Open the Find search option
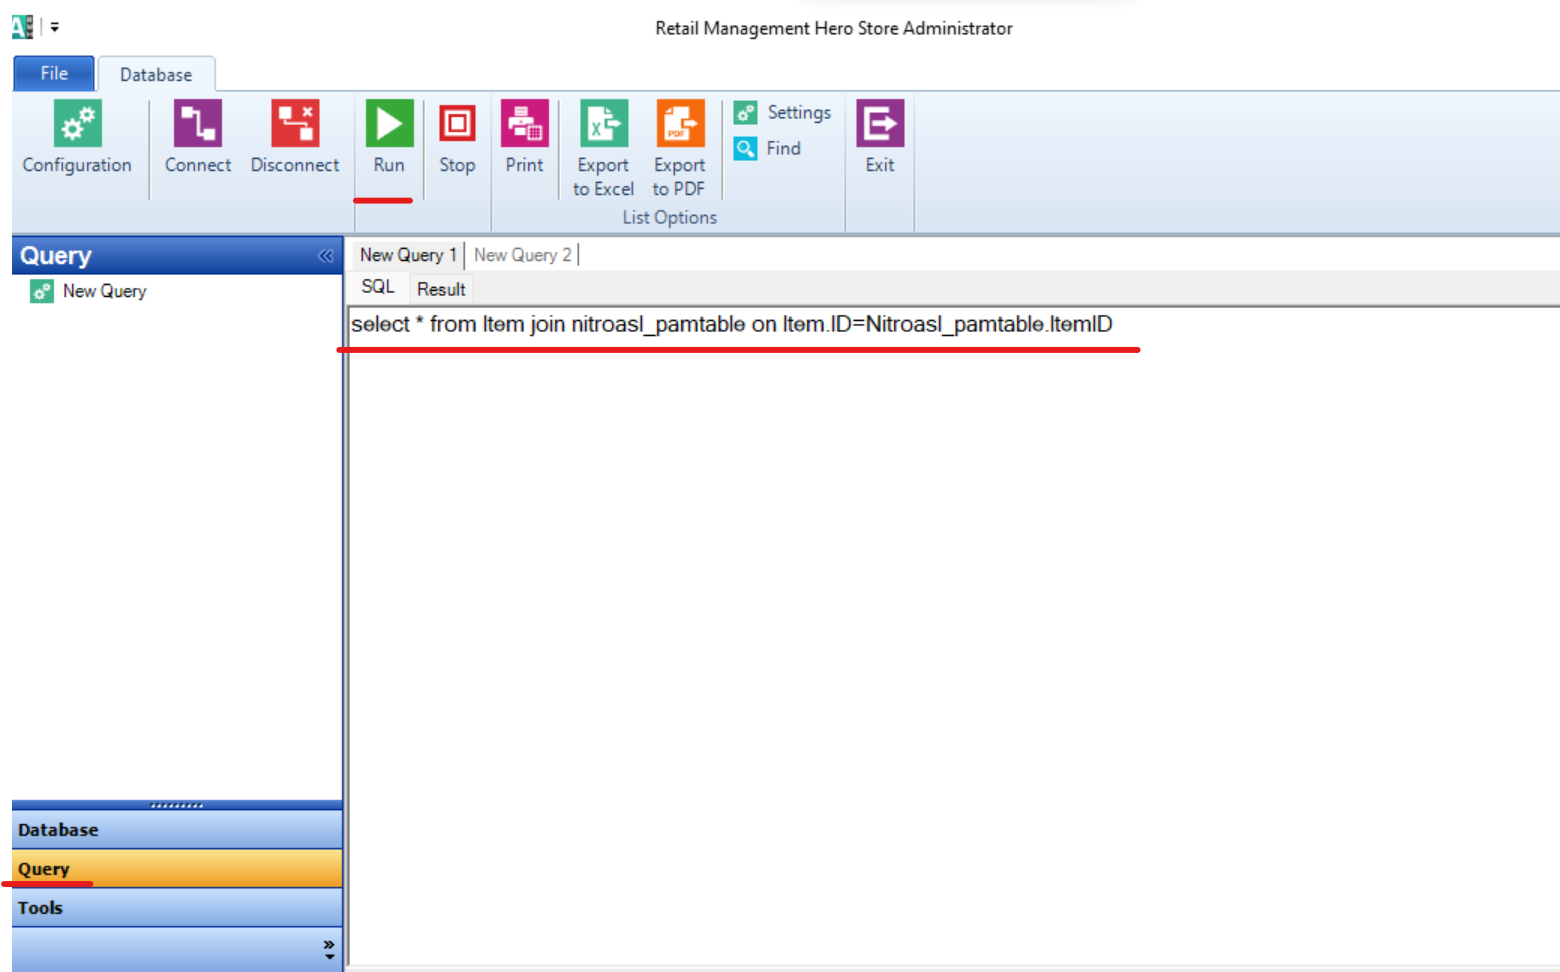The width and height of the screenshot is (1560, 972). [768, 149]
